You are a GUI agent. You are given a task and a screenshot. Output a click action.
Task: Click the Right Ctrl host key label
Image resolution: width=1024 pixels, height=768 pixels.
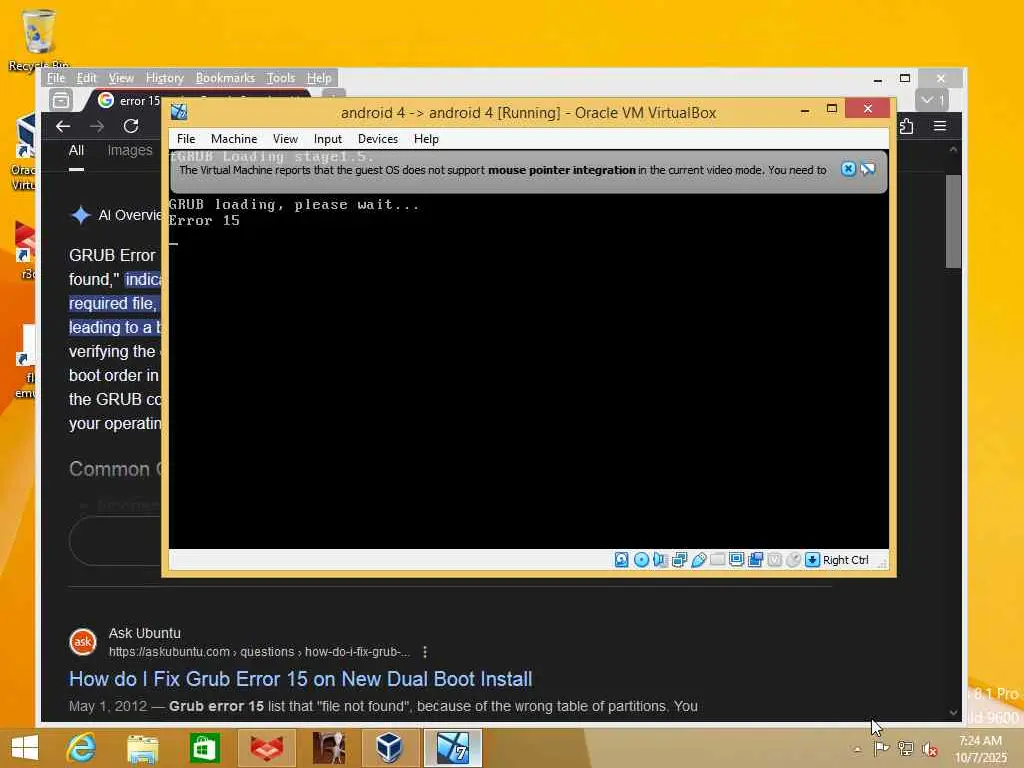pyautogui.click(x=846, y=560)
